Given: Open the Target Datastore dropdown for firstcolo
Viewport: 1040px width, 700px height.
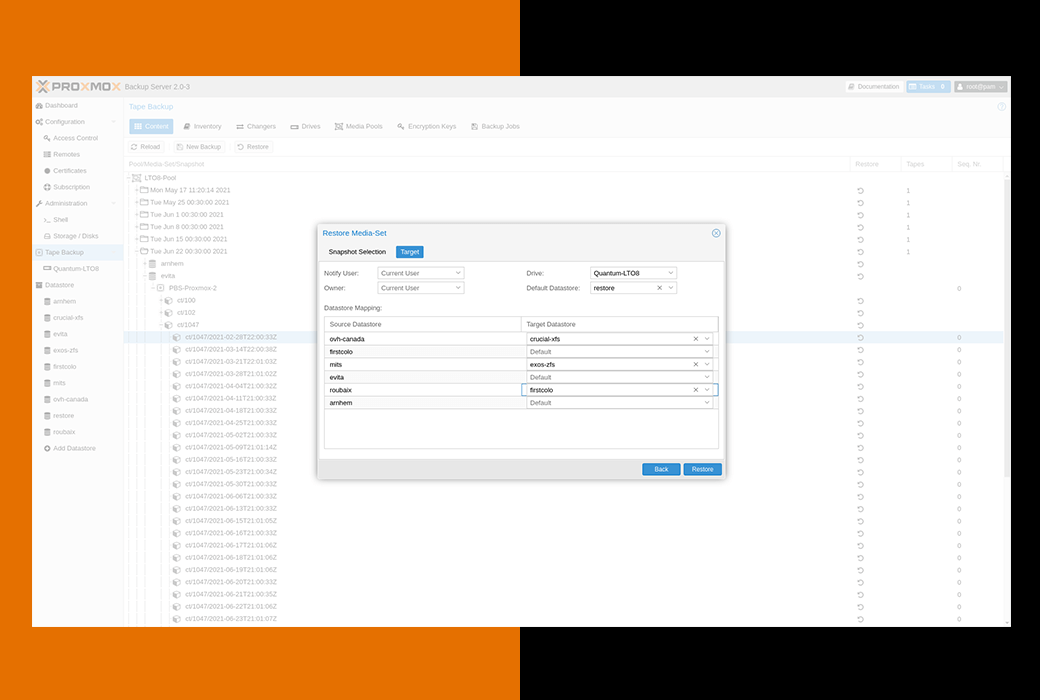Looking at the screenshot, I should [x=707, y=352].
